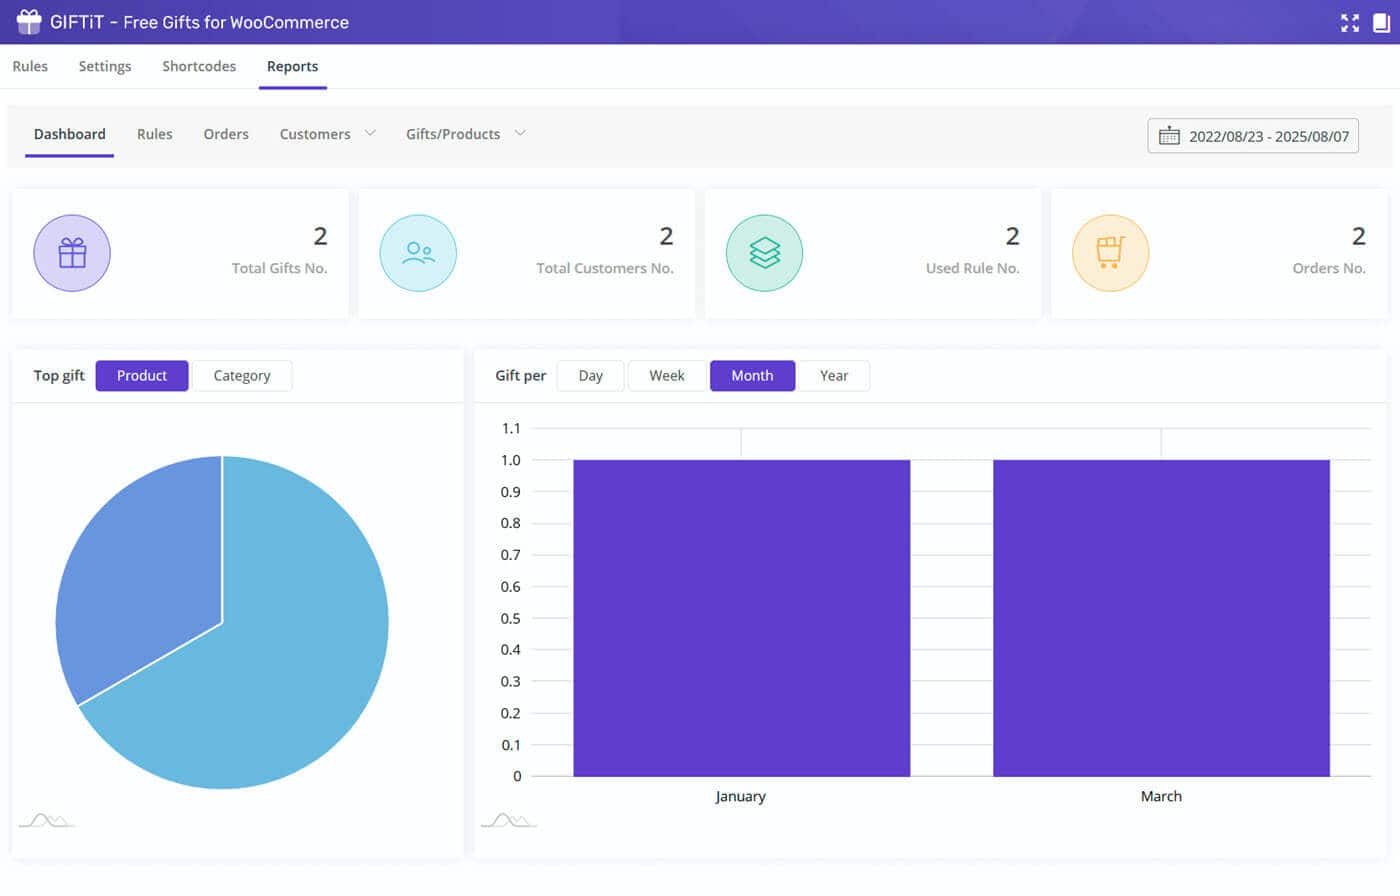This screenshot has width=1400, height=896.
Task: Click the fullscreen expand icon in the header
Action: pyautogui.click(x=1349, y=22)
